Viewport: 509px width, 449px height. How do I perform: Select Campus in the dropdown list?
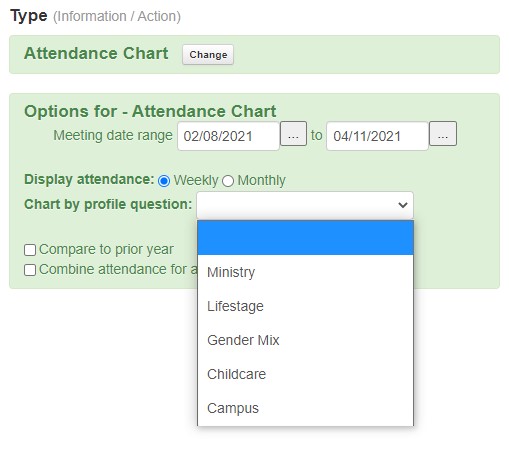tap(305, 408)
